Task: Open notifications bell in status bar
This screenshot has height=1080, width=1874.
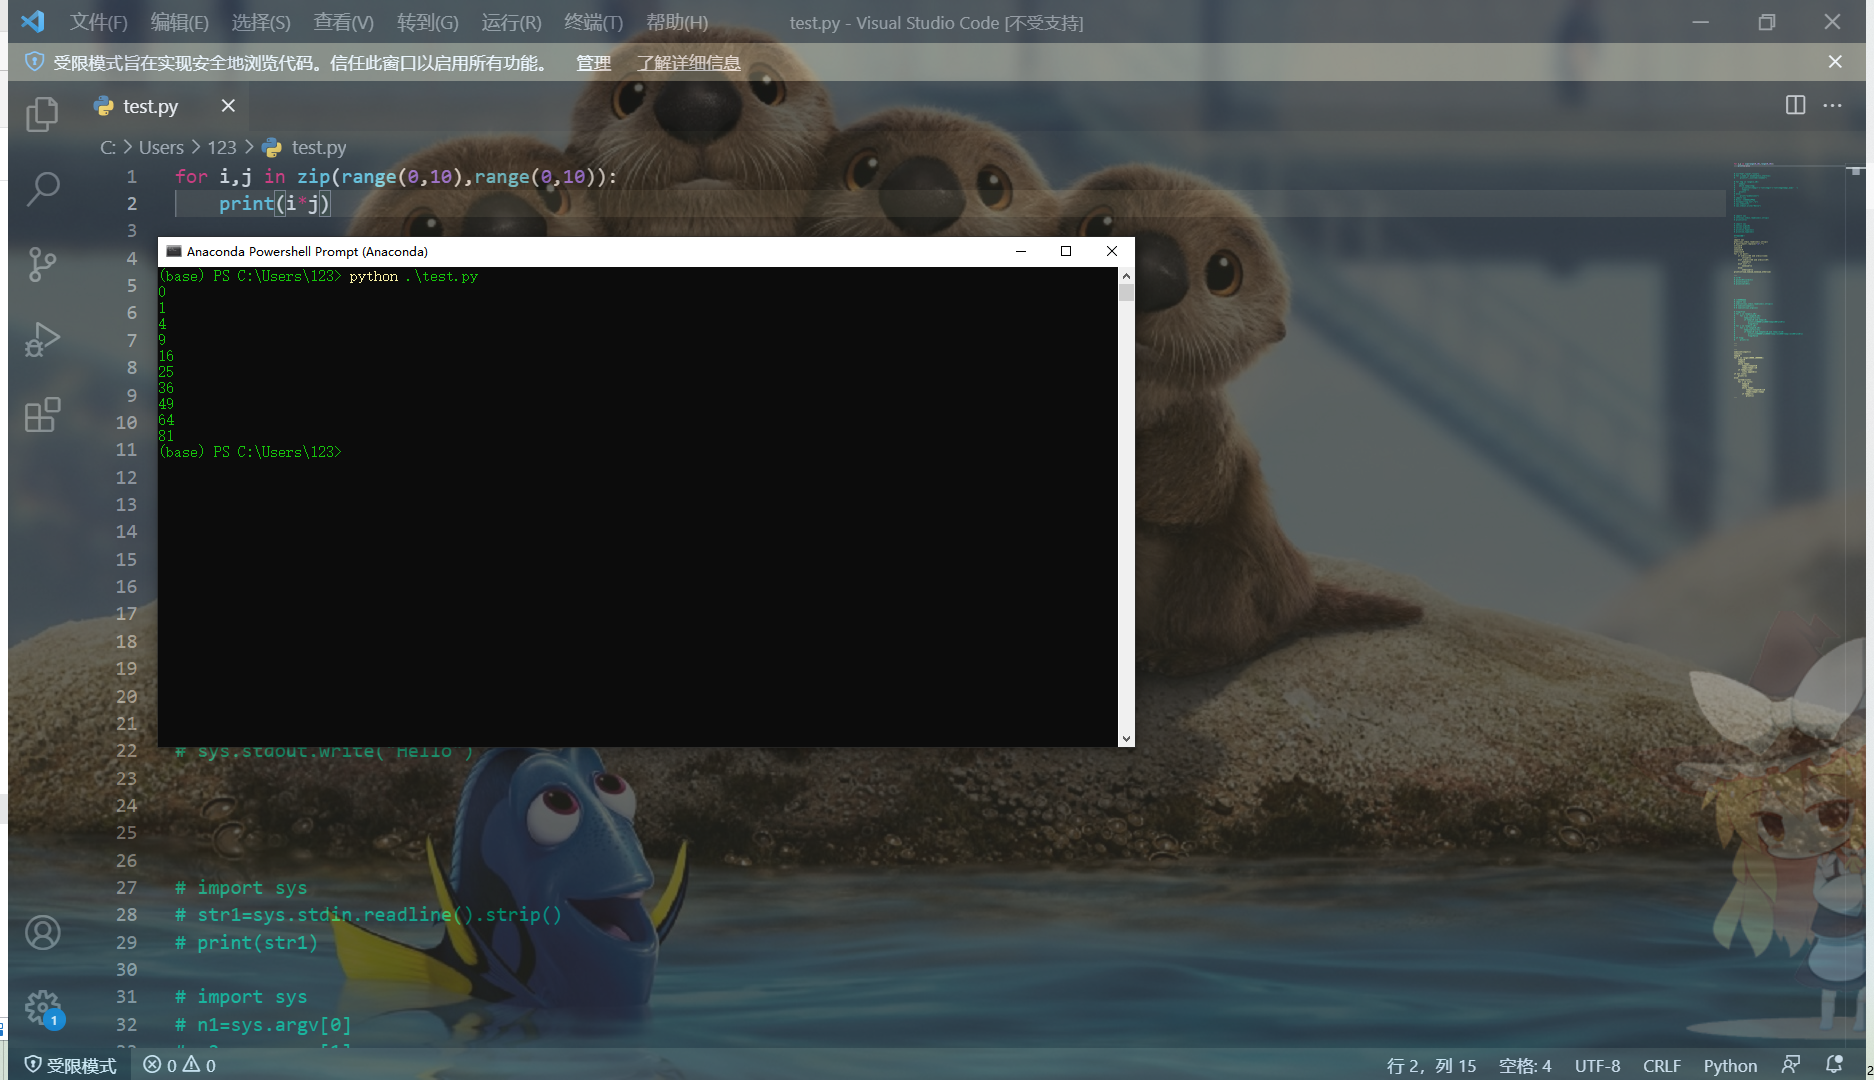Action: pos(1834,1065)
